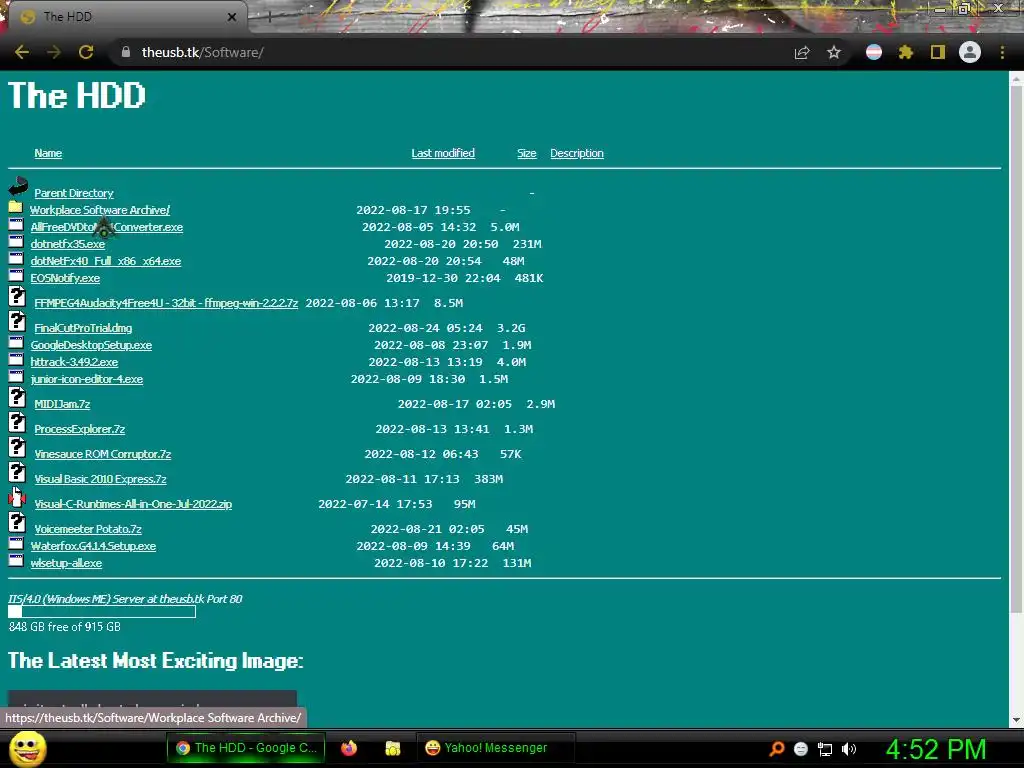Screen dimensions: 1024x768
Task: Reload the page with the refresh icon
Action: [x=86, y=52]
